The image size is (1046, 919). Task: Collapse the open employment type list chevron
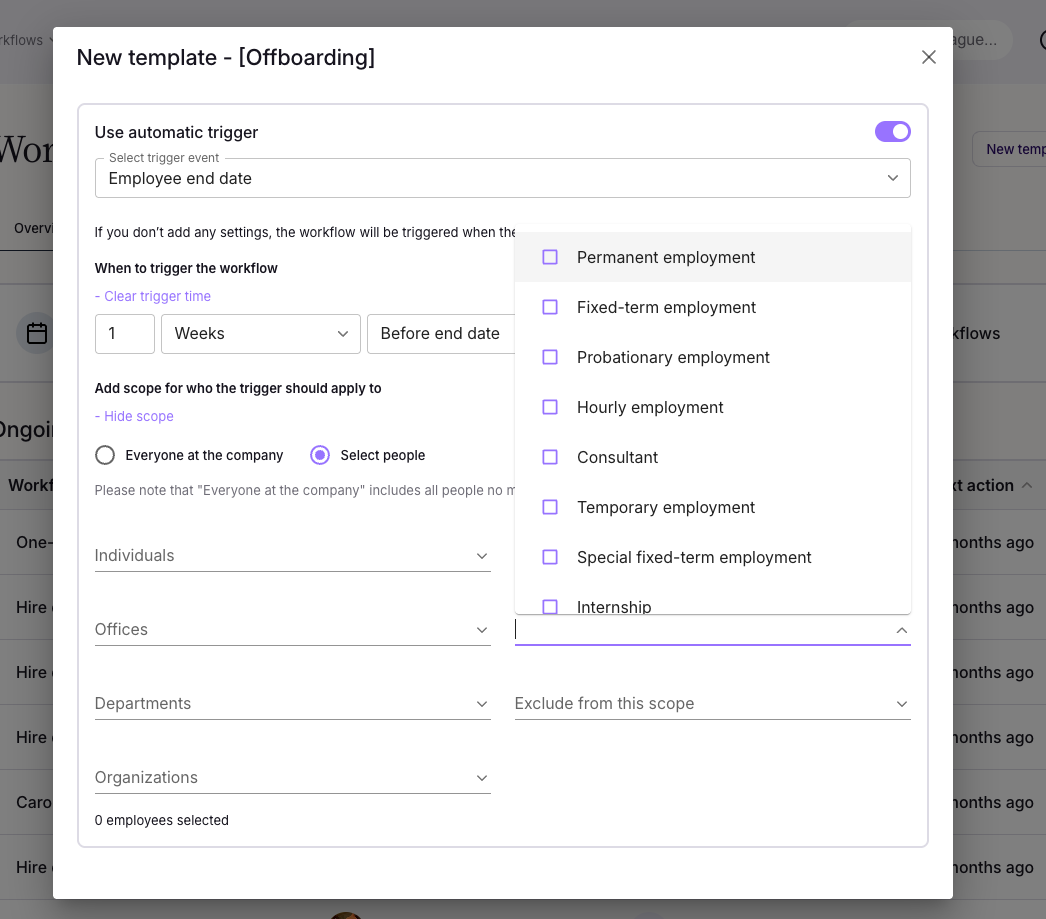click(901, 630)
